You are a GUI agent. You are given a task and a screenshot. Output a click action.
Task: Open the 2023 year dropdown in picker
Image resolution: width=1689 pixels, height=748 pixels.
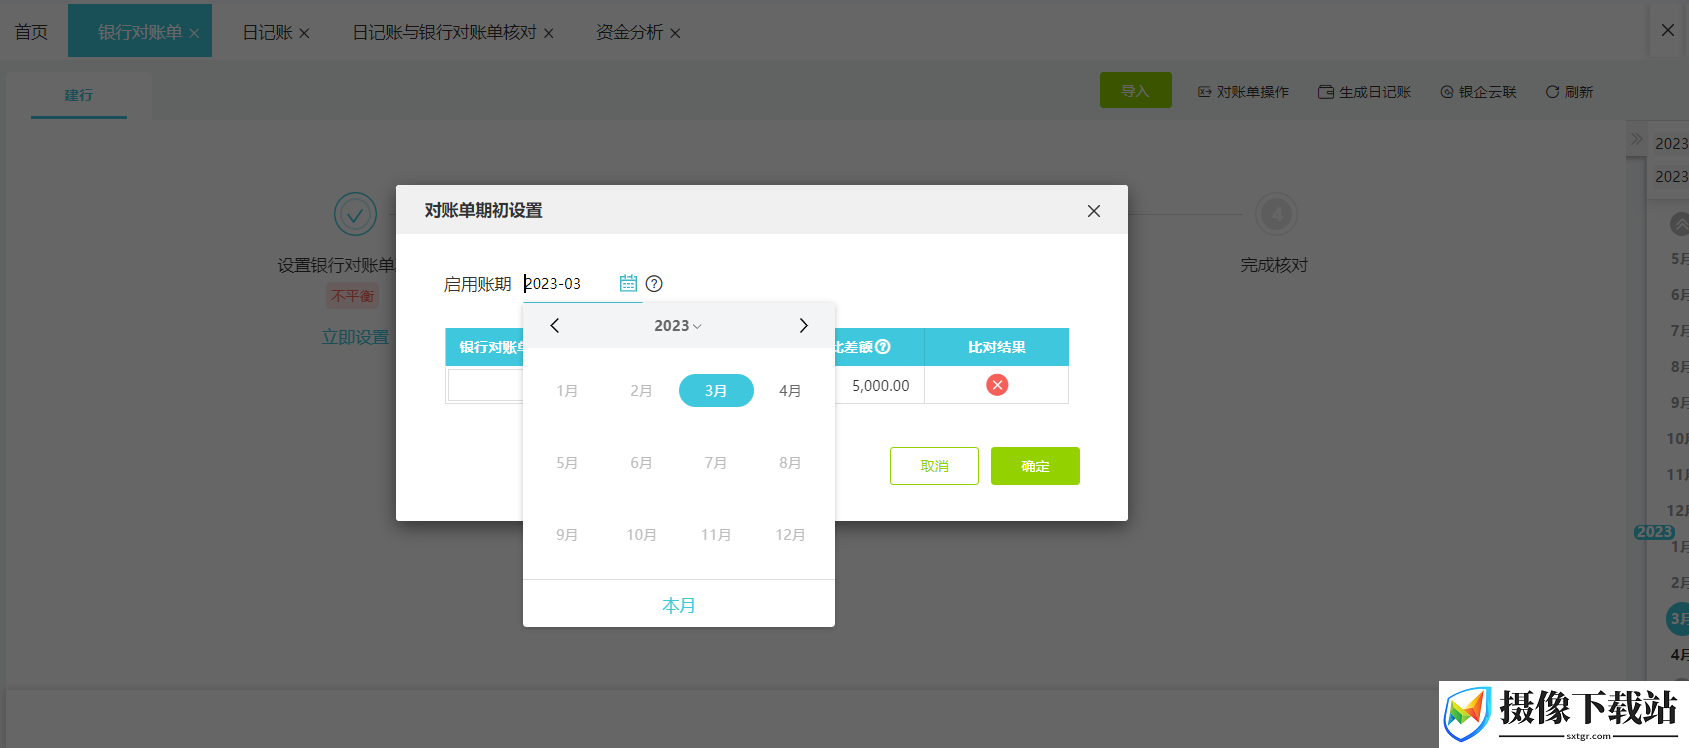coord(678,326)
